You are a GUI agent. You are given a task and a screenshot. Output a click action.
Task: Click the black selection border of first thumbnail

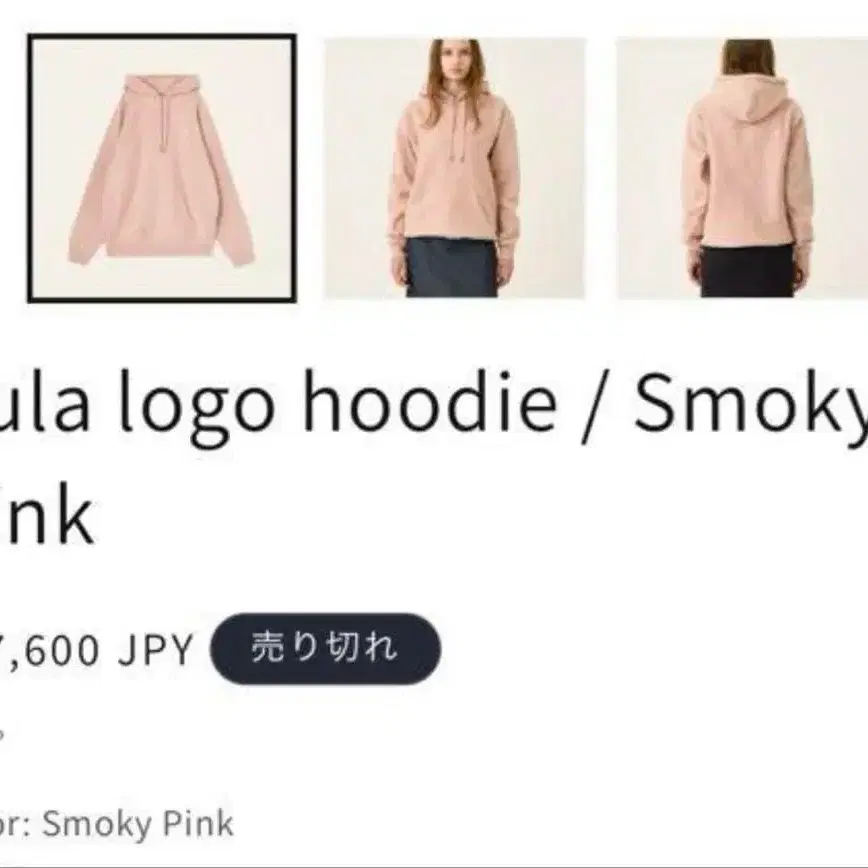[162, 37]
